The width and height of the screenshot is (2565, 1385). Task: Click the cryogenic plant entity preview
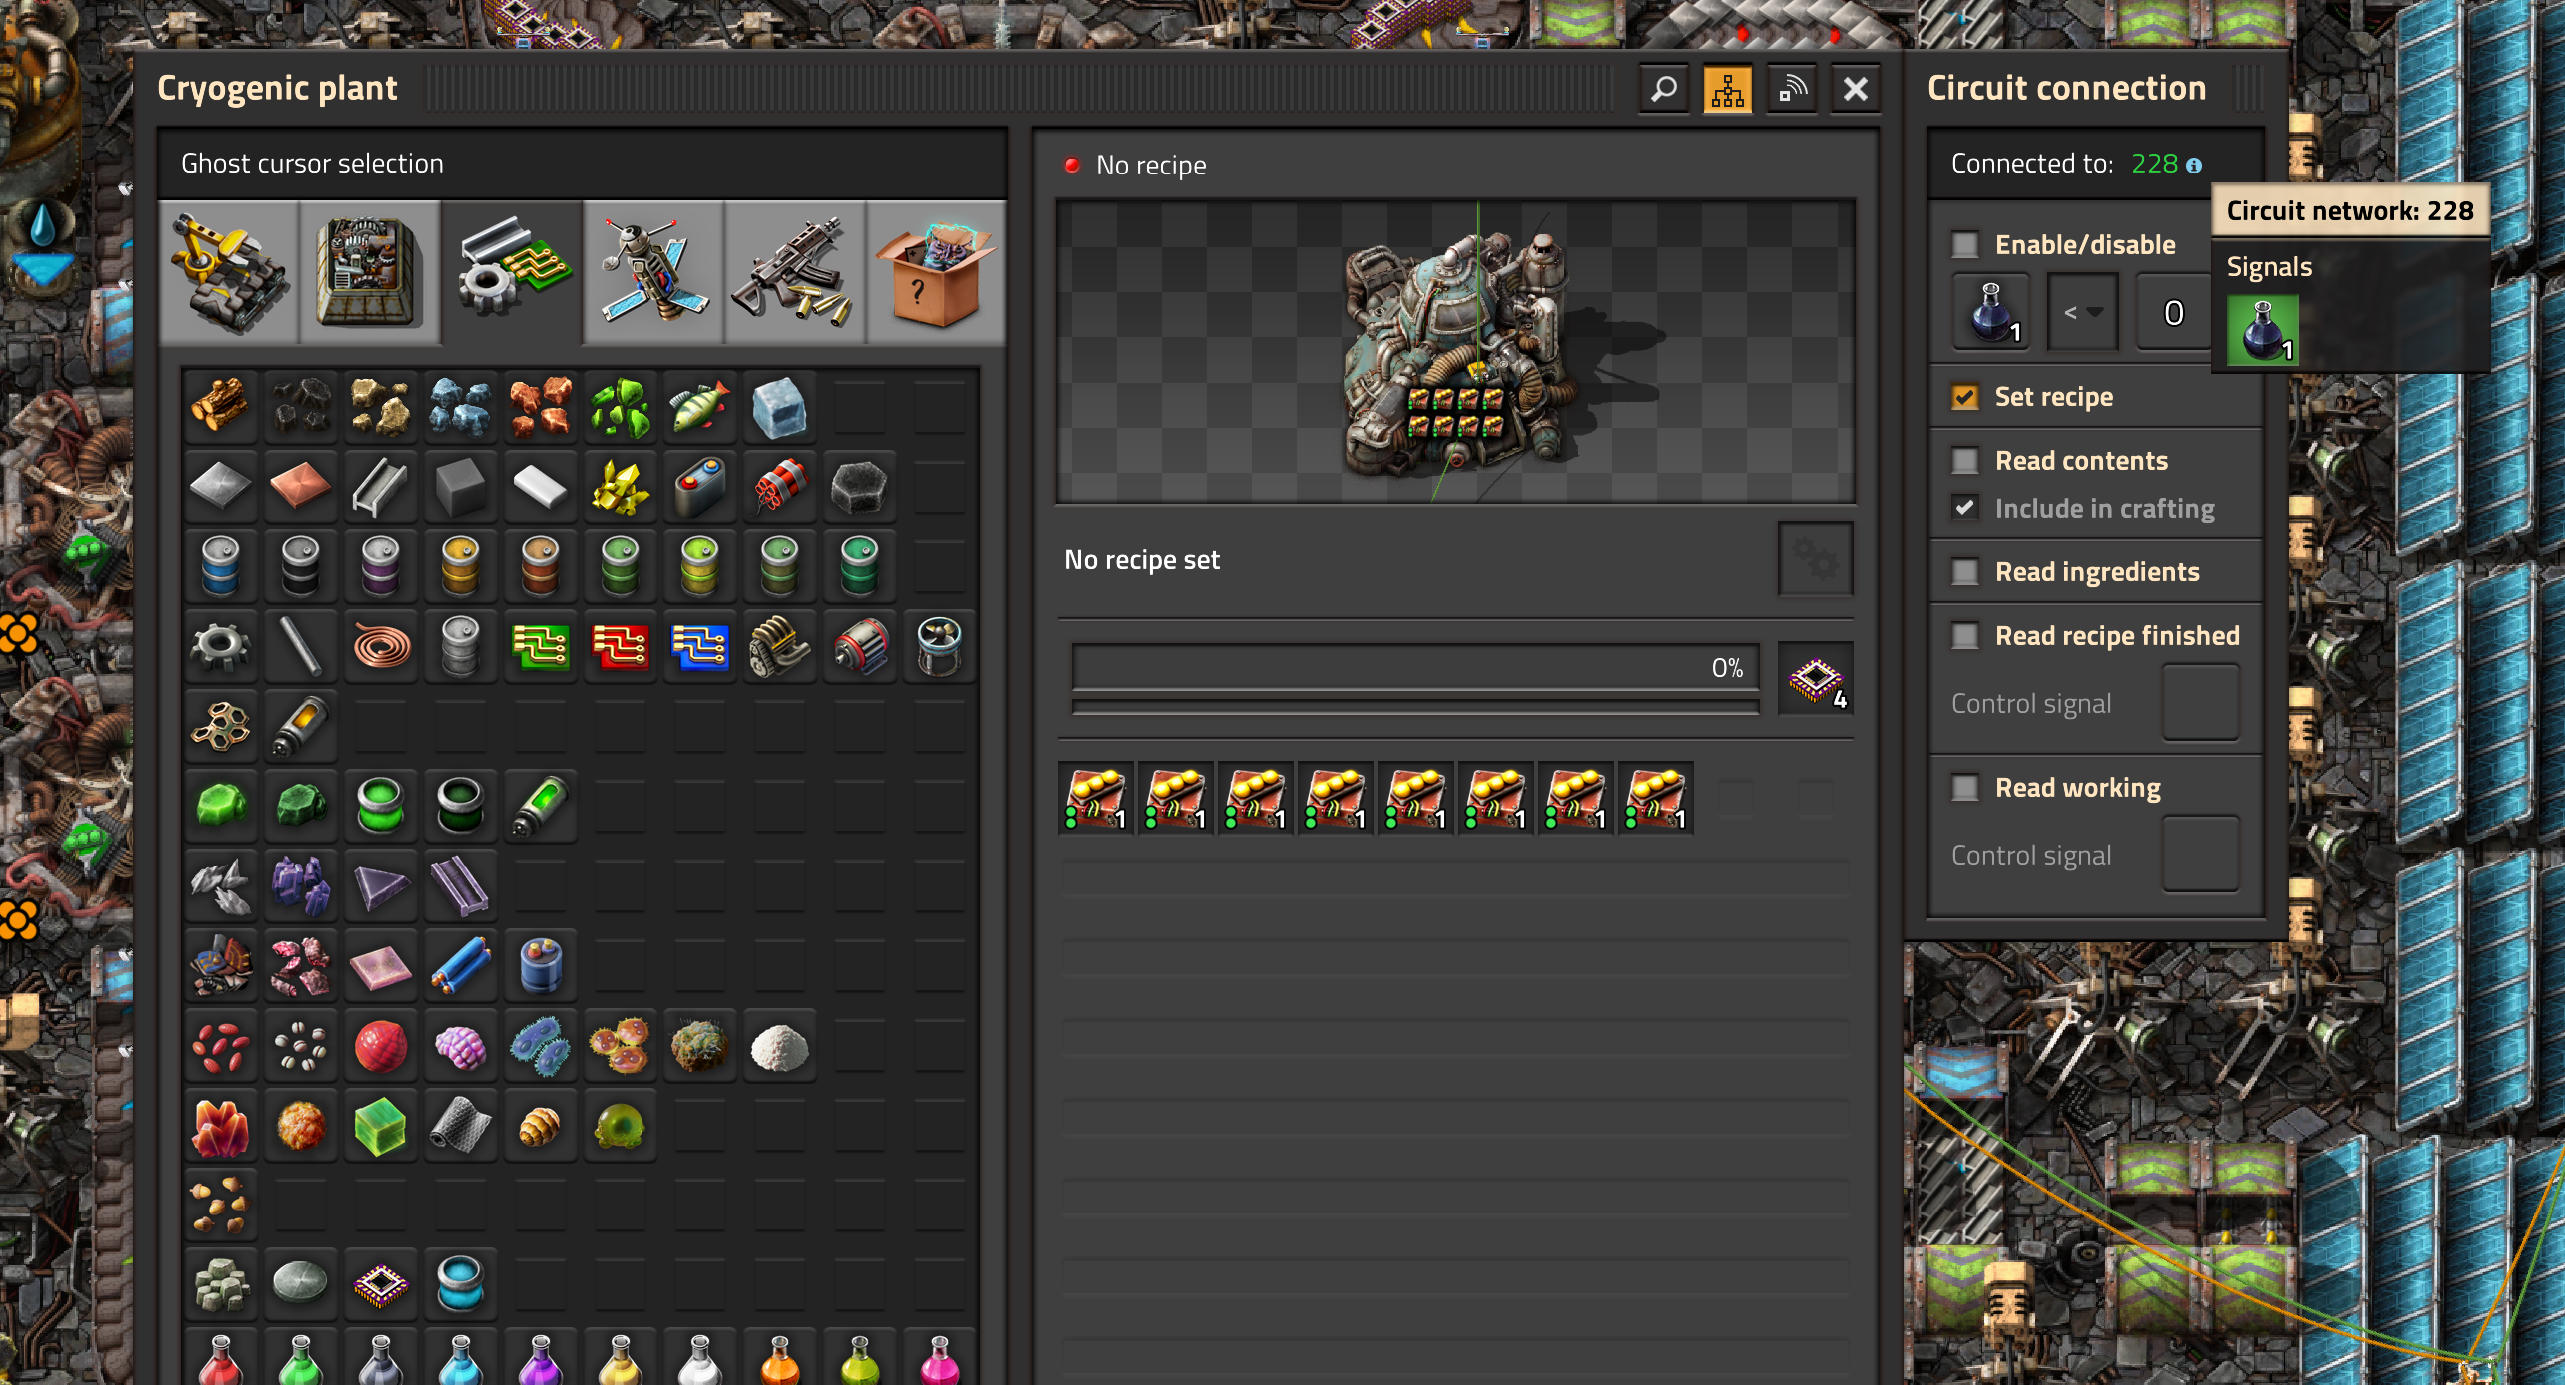click(x=1456, y=352)
